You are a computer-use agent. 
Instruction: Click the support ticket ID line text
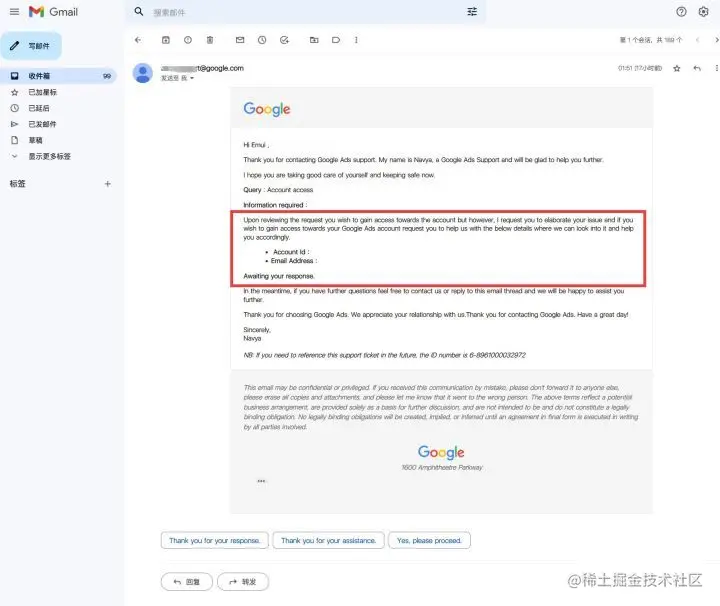coord(384,355)
